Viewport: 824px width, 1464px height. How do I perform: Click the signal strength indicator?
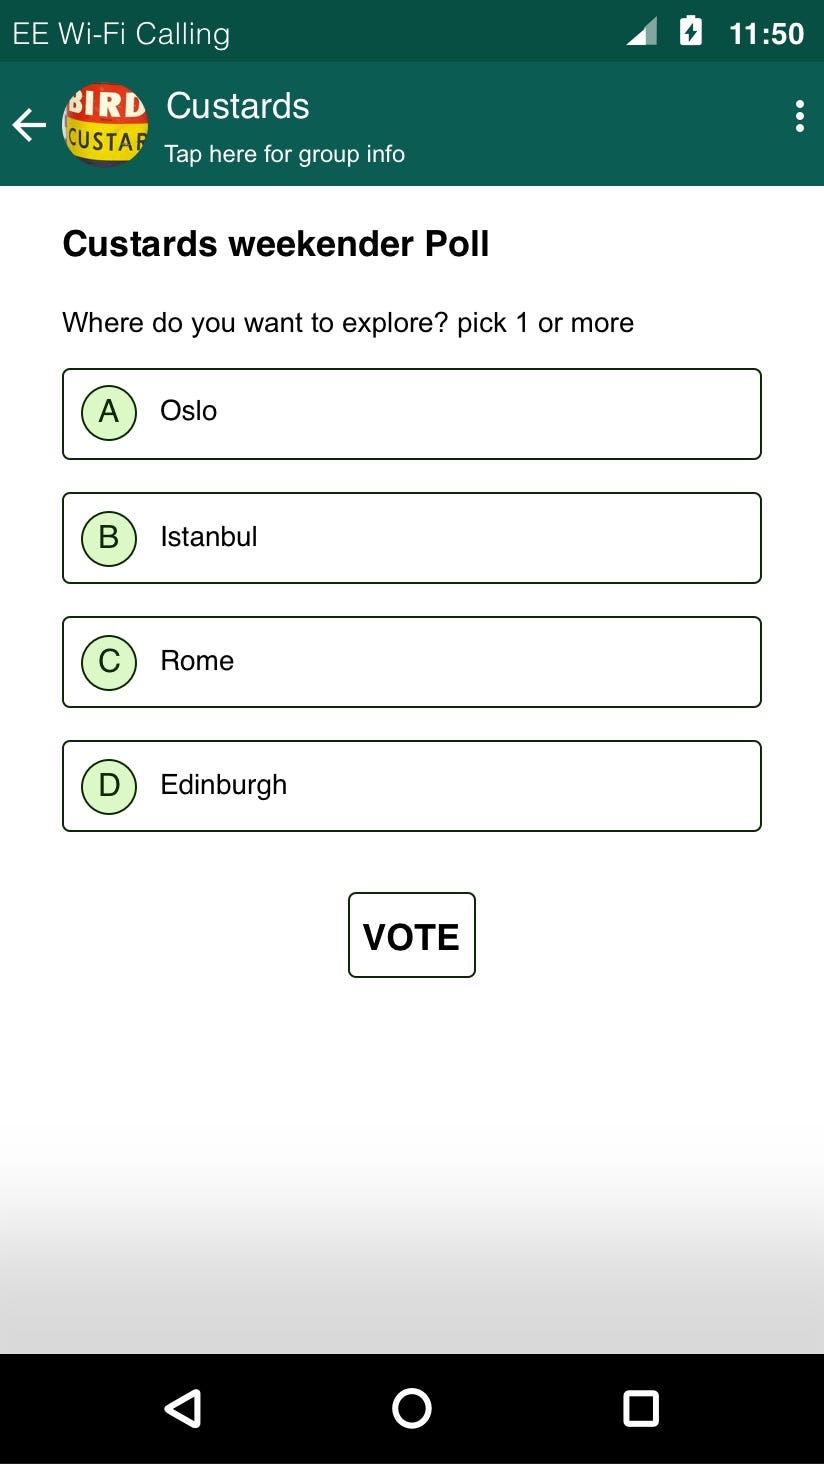[641, 30]
